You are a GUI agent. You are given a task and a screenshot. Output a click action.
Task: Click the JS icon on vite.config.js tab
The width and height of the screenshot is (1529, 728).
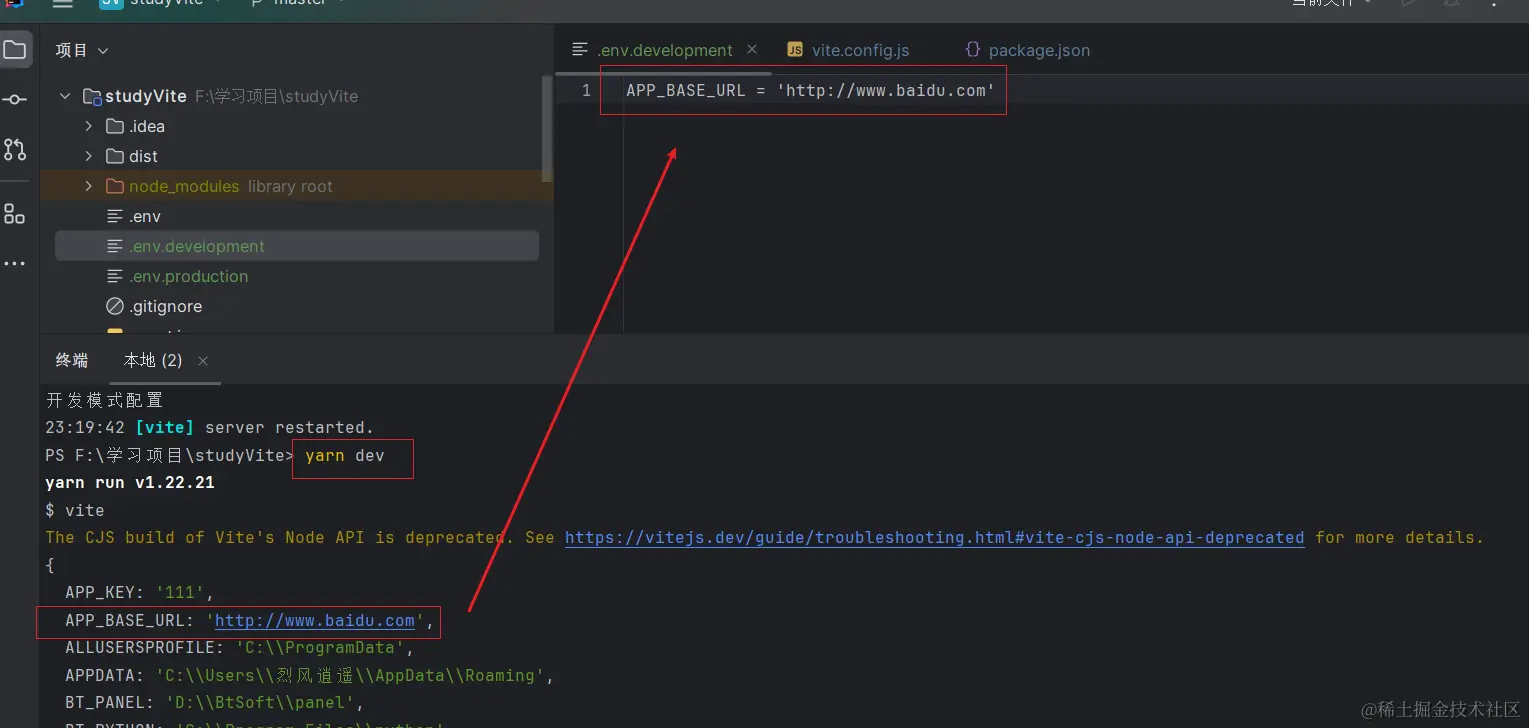tap(795, 50)
